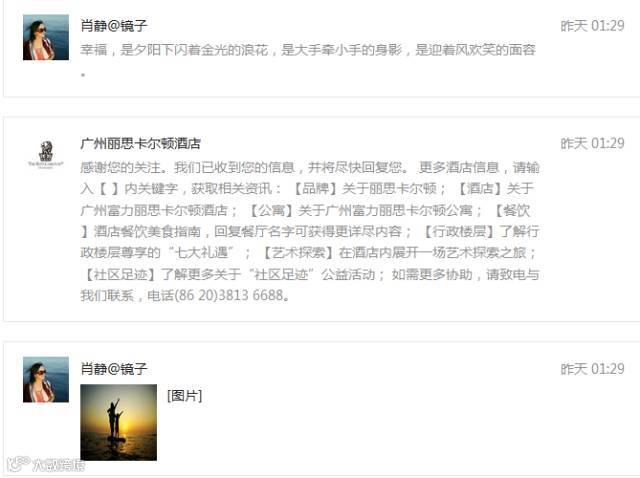
Task: Select the 幸福 message text in the first post
Action: click(x=308, y=60)
